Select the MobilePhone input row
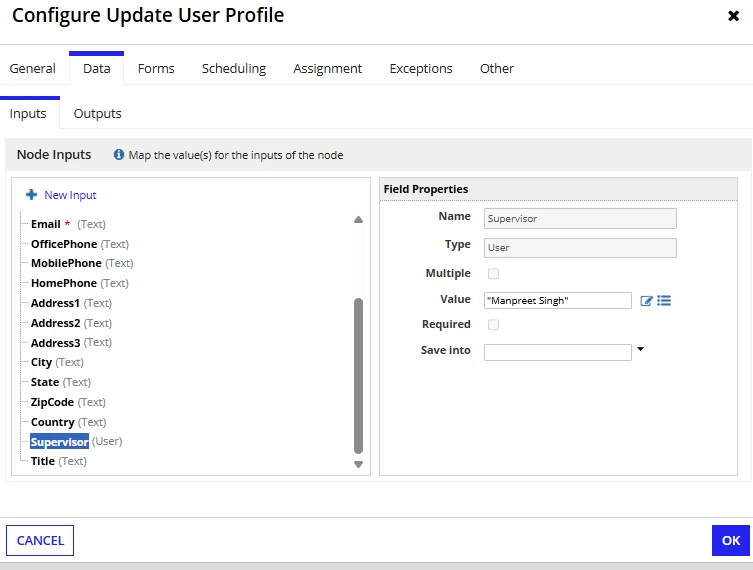 click(82, 263)
